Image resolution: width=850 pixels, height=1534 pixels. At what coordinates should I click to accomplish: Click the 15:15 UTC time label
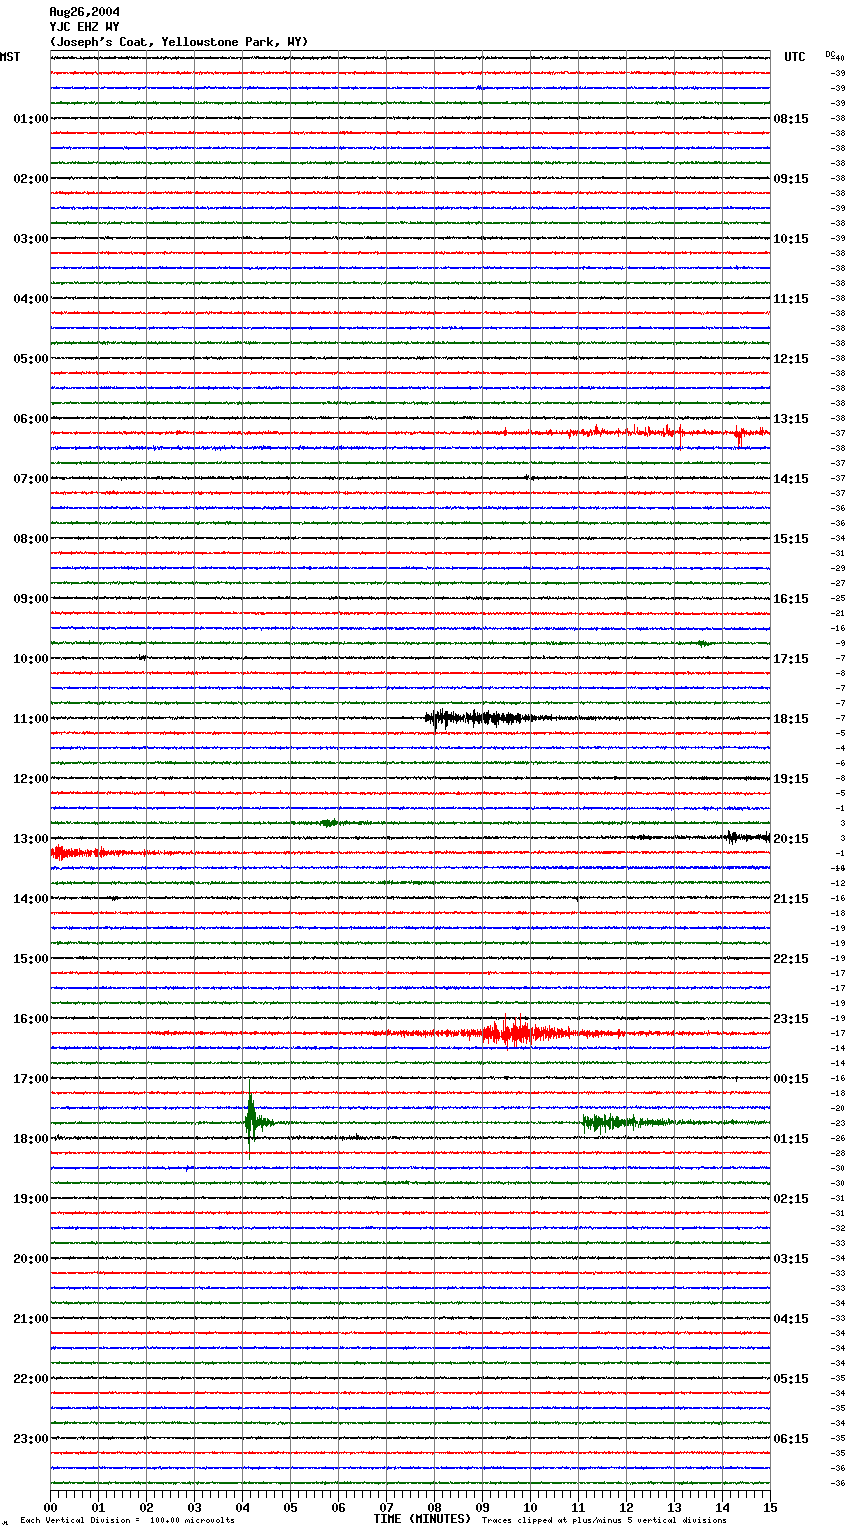coord(791,539)
